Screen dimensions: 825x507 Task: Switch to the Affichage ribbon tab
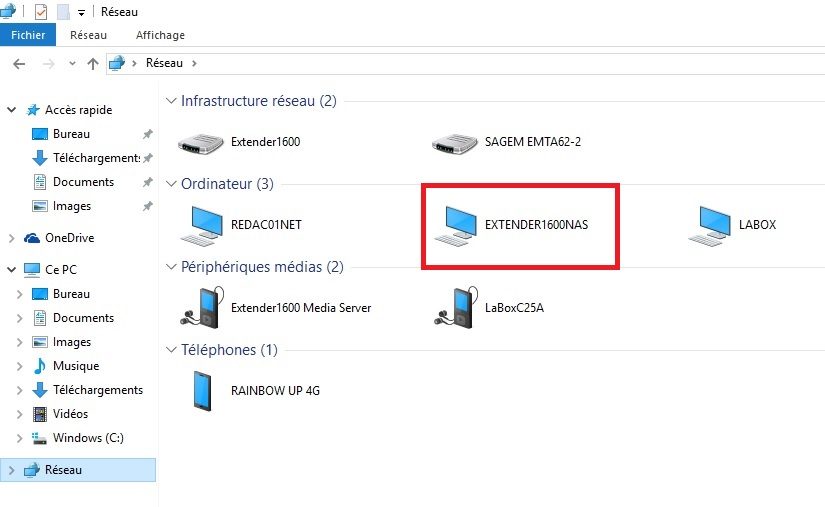coord(160,35)
